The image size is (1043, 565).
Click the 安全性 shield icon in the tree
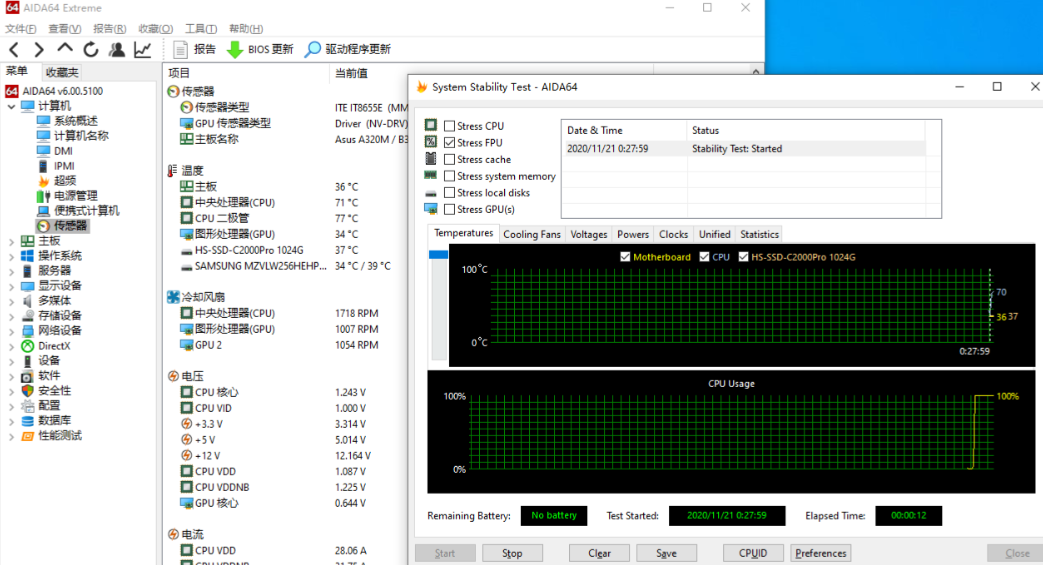(27, 391)
